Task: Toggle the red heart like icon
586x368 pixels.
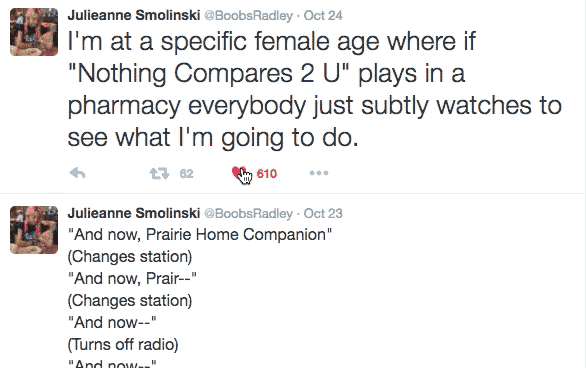Action: (238, 173)
